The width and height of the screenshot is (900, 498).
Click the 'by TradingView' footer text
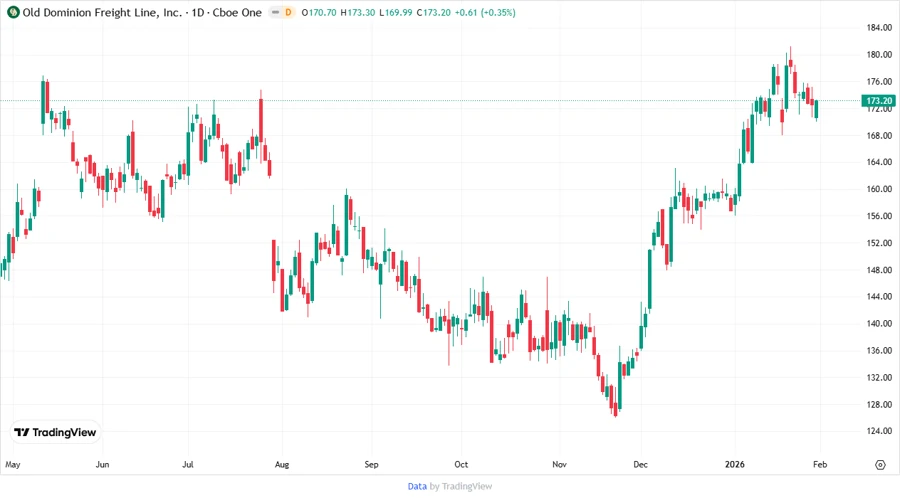click(461, 486)
